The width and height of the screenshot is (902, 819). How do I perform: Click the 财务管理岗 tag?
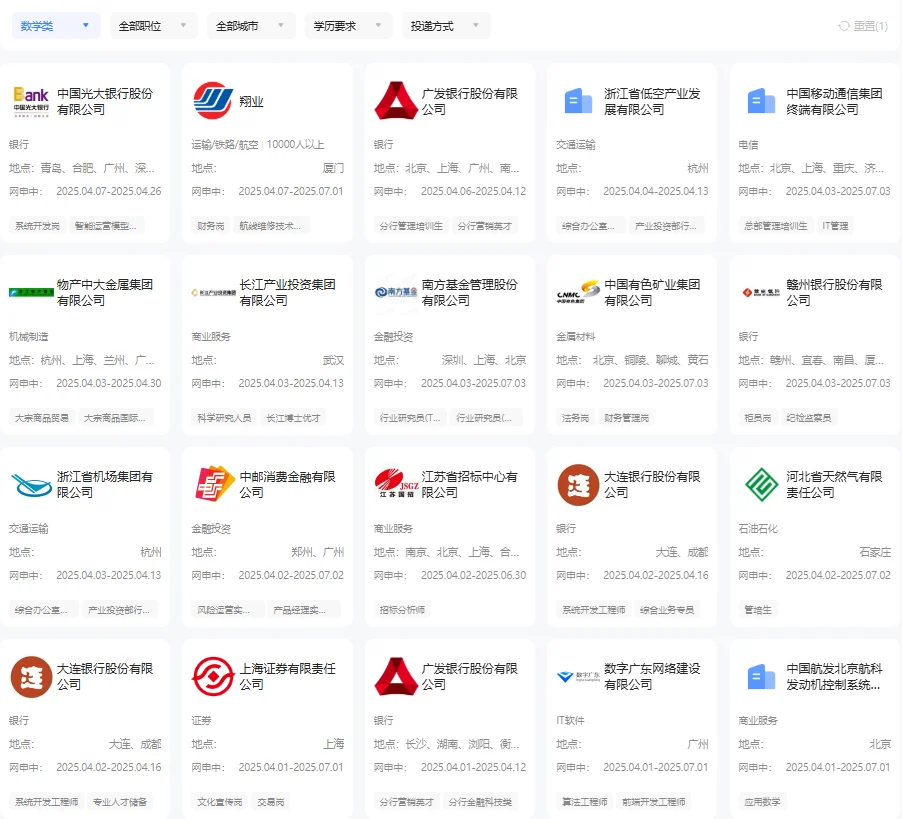coord(626,418)
